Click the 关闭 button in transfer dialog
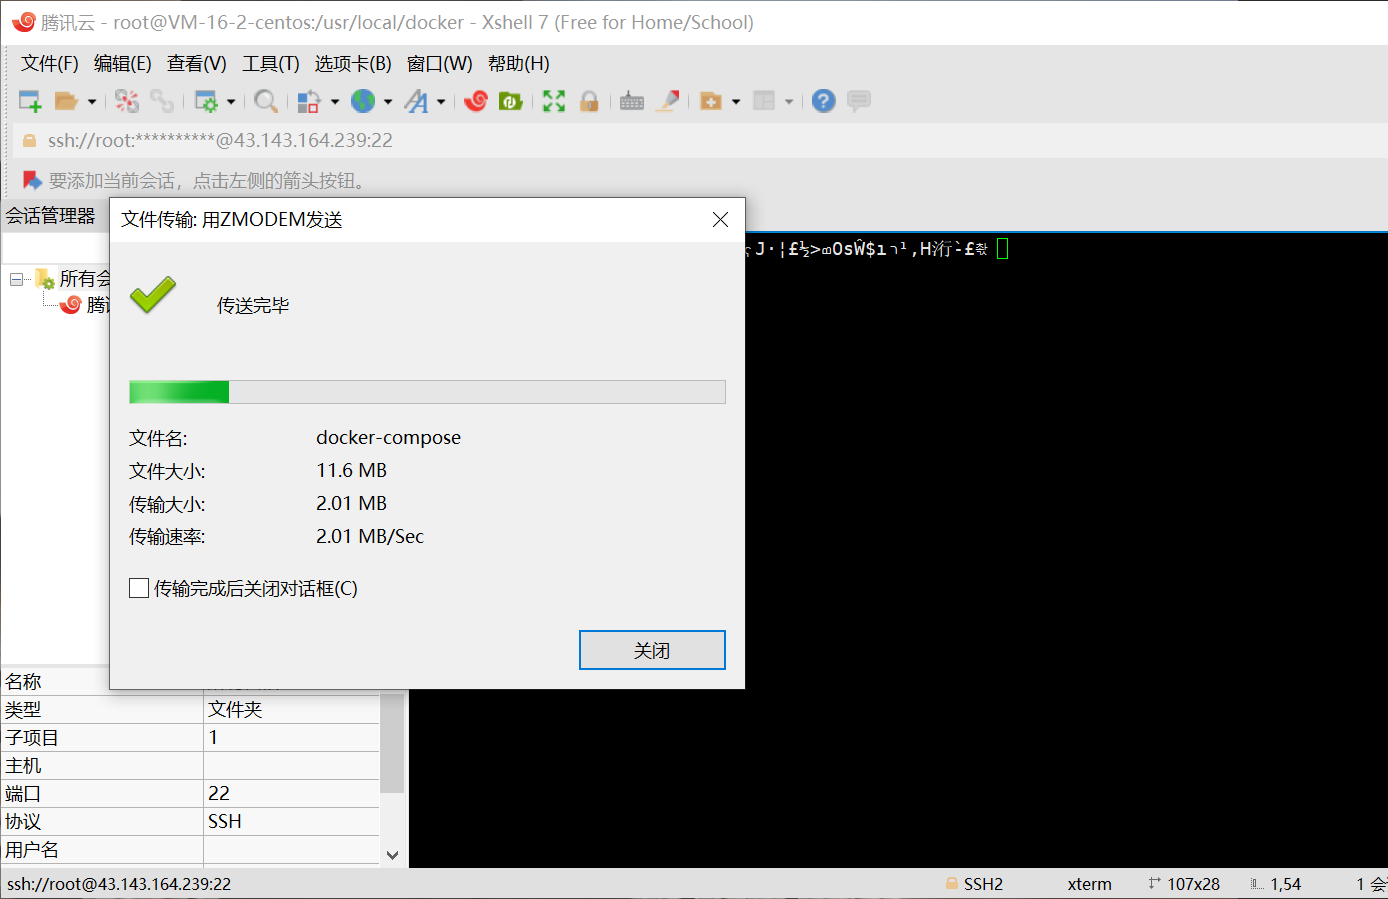This screenshot has width=1388, height=899. click(652, 650)
